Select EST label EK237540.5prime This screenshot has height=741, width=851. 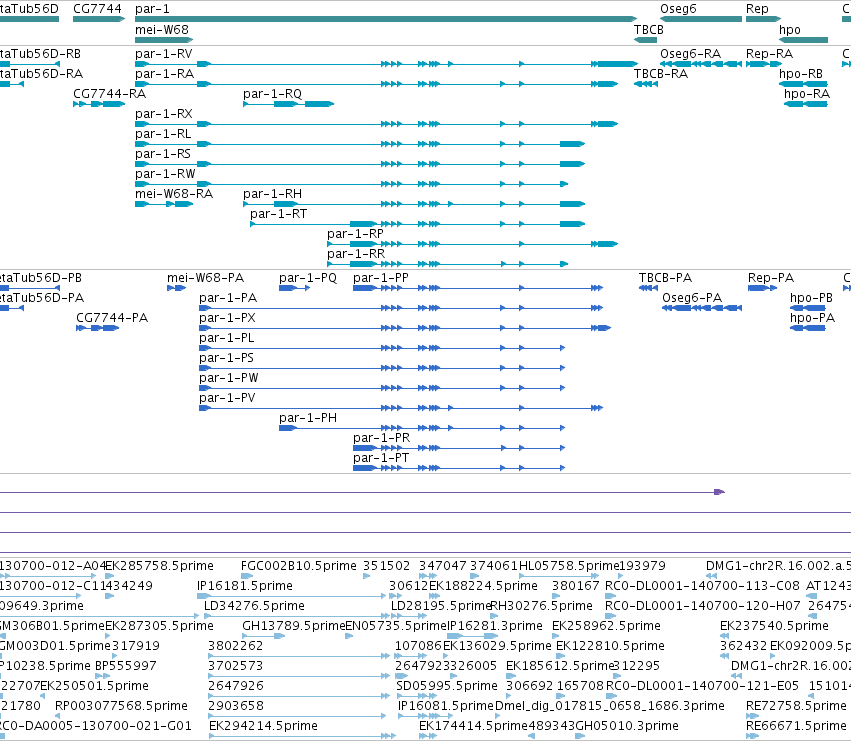click(x=774, y=626)
